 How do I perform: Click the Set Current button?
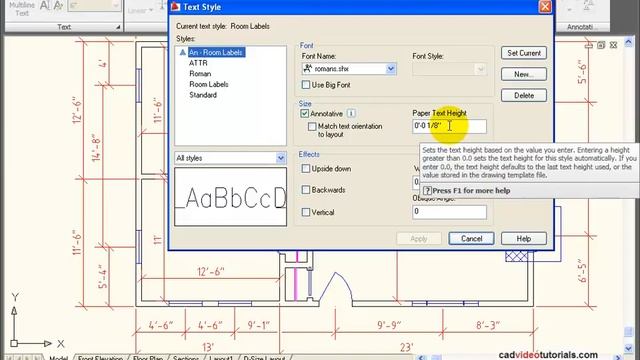524,53
